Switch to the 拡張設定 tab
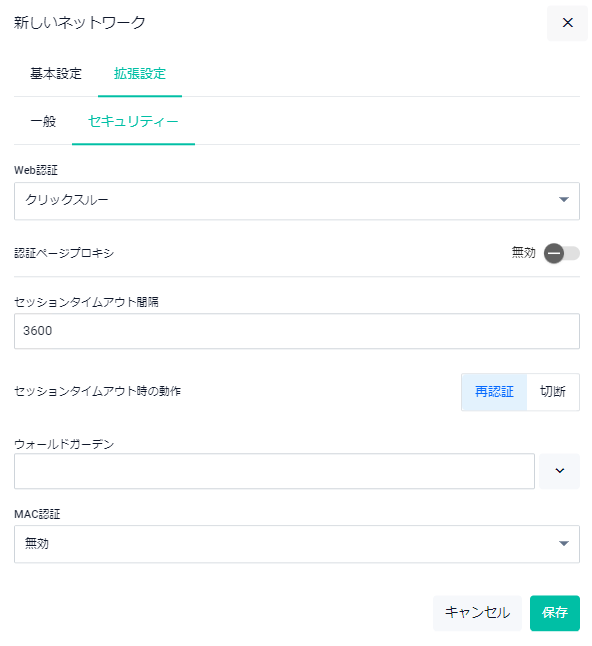 point(140,74)
